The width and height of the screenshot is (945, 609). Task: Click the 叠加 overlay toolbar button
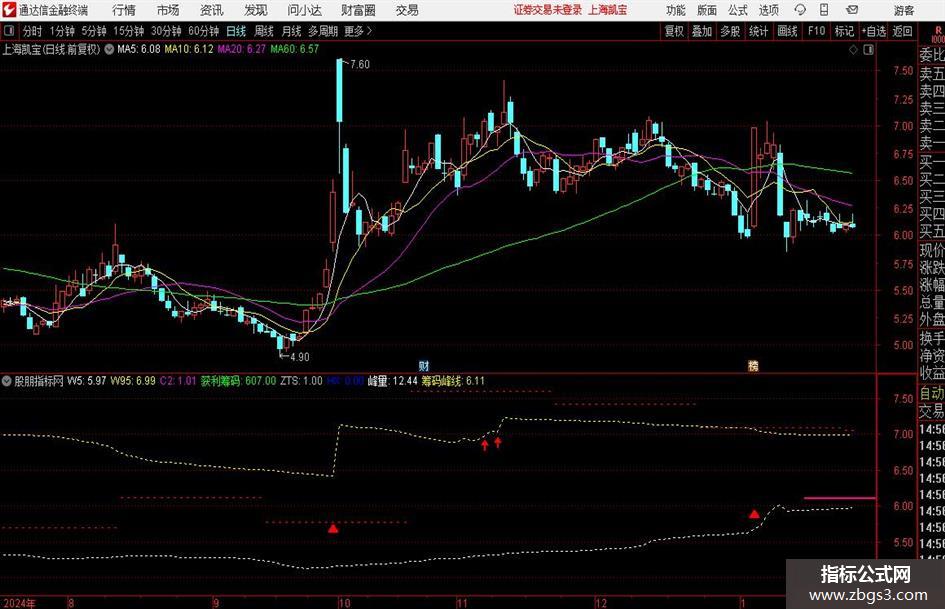pyautogui.click(x=702, y=31)
